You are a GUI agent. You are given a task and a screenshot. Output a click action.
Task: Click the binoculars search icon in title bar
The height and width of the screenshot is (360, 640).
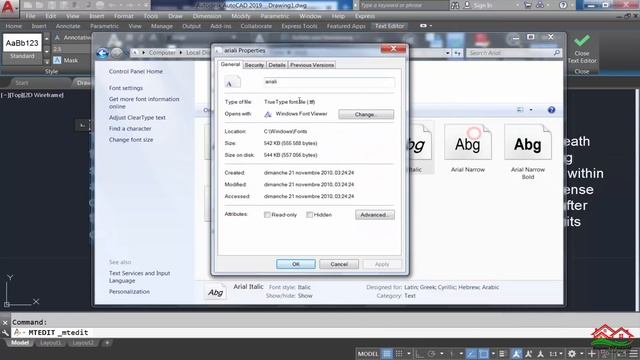[x=455, y=5]
